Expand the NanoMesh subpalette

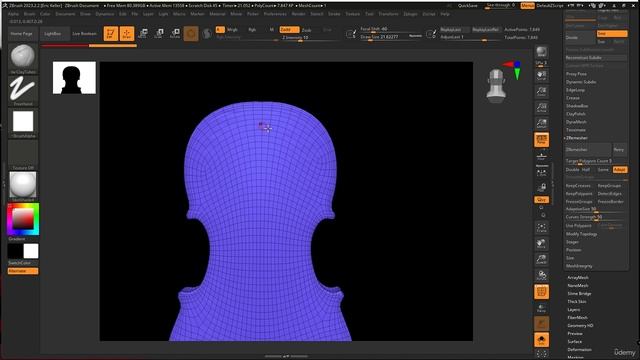[578, 286]
